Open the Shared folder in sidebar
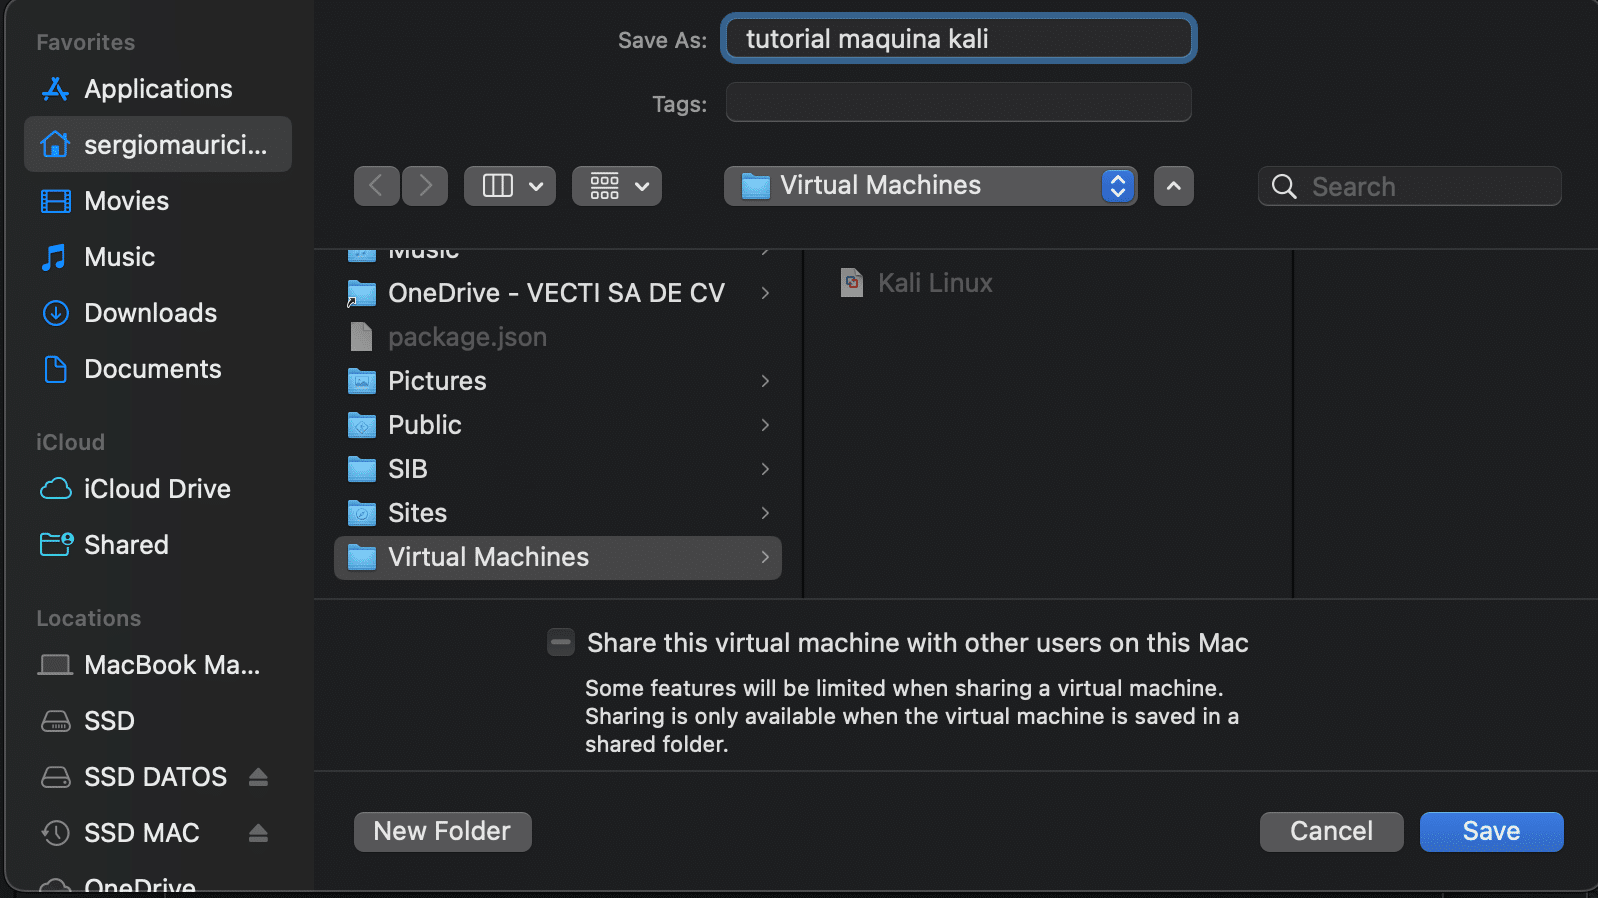This screenshot has width=1598, height=898. [126, 545]
